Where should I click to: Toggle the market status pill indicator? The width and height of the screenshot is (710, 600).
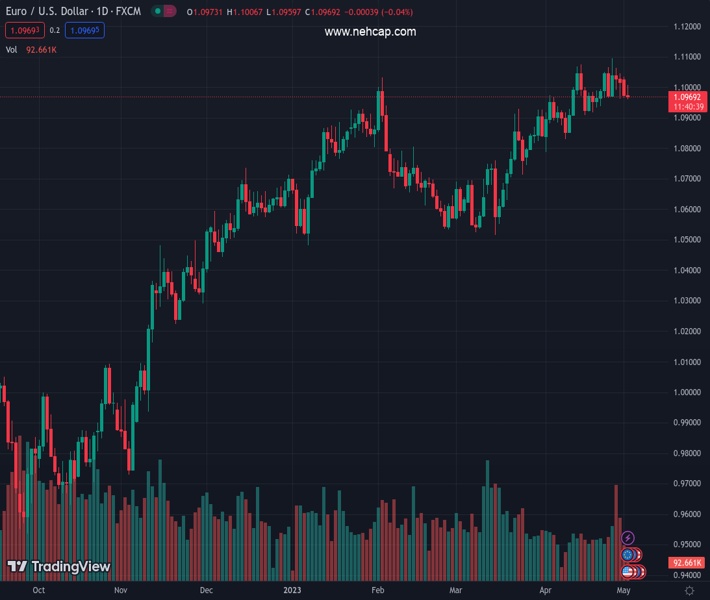[165, 11]
